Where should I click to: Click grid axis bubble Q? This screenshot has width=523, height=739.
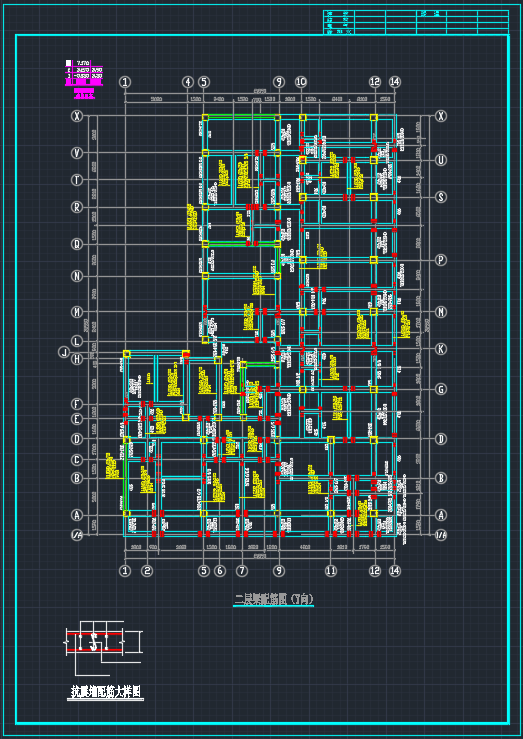tap(77, 244)
